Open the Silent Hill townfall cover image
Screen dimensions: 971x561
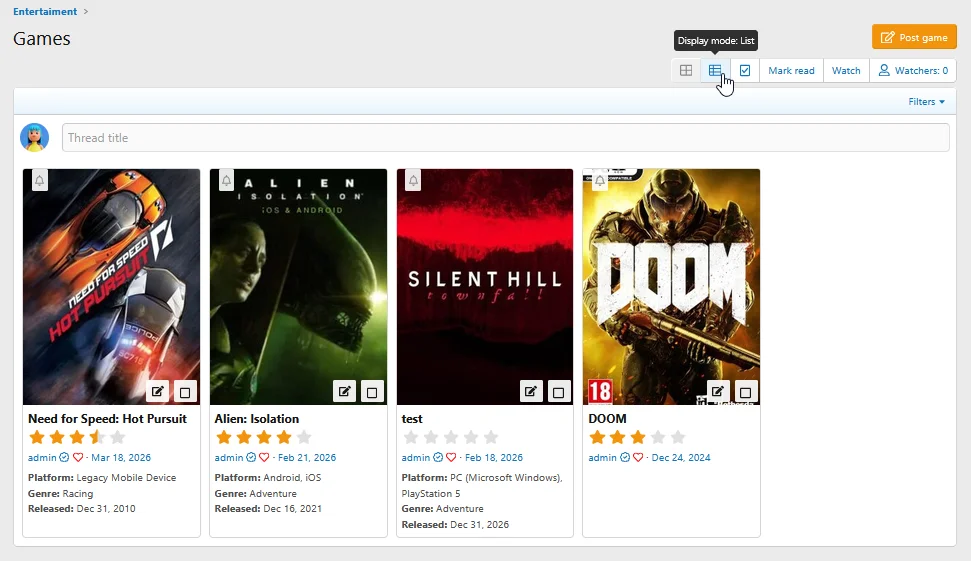[x=485, y=287]
